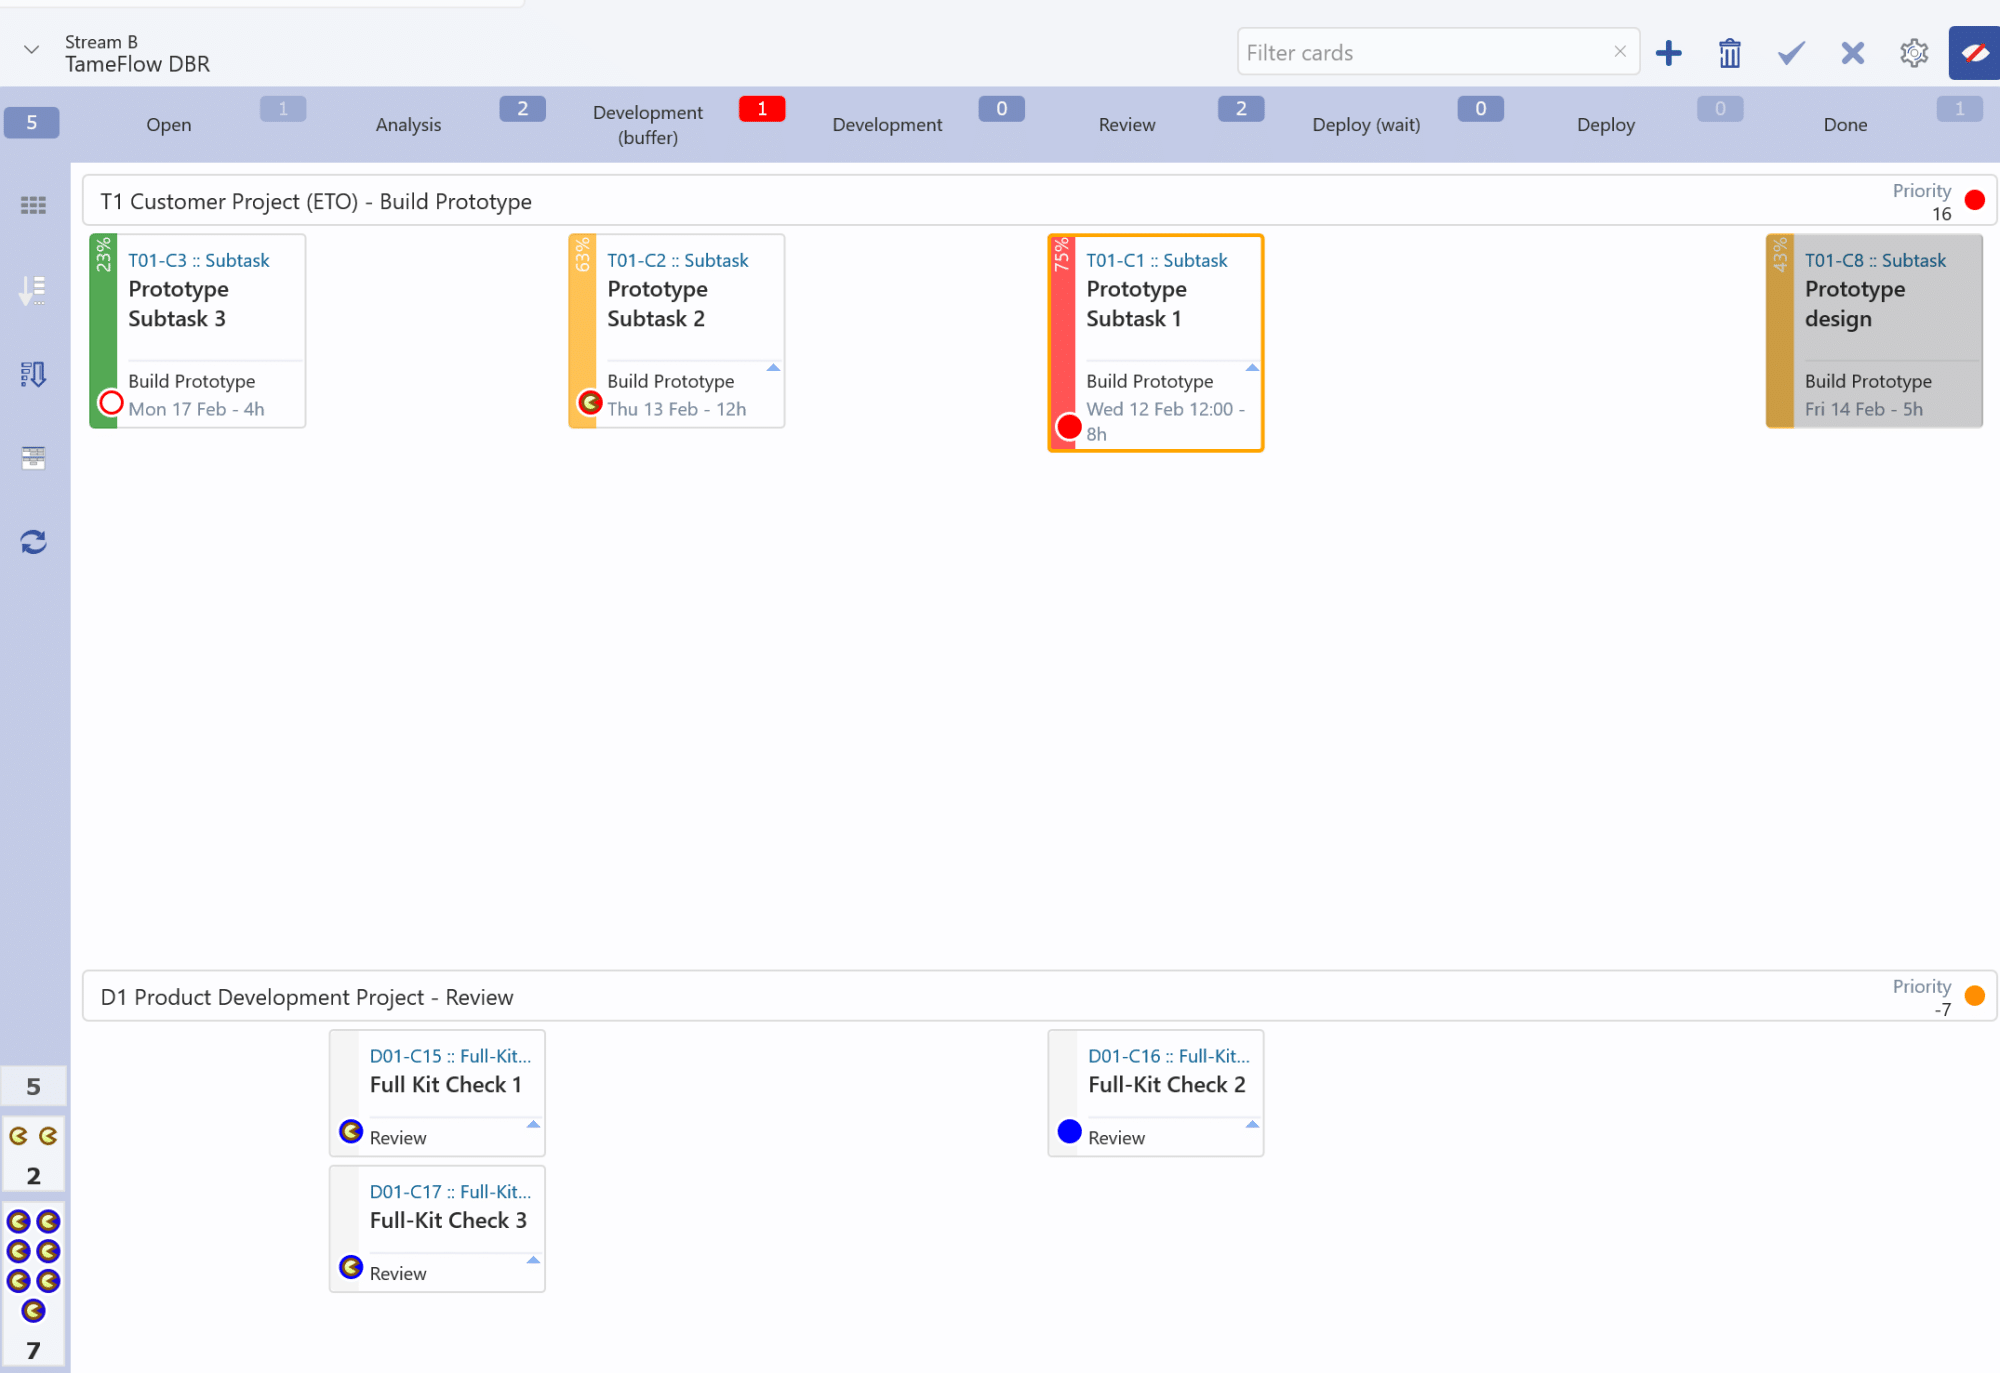Screen dimensions: 2000x1373
Task: Click the checkmark confirm icon
Action: click(1791, 53)
